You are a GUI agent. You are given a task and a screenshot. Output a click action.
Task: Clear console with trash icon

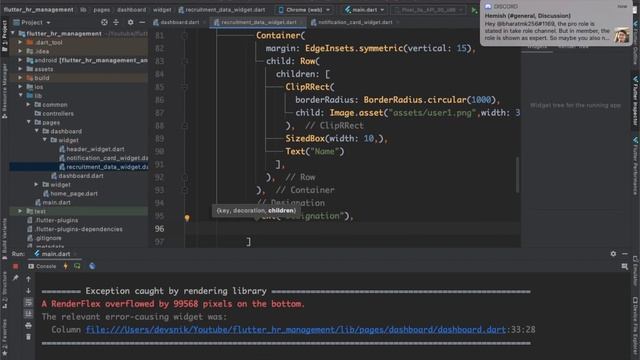pos(28,337)
